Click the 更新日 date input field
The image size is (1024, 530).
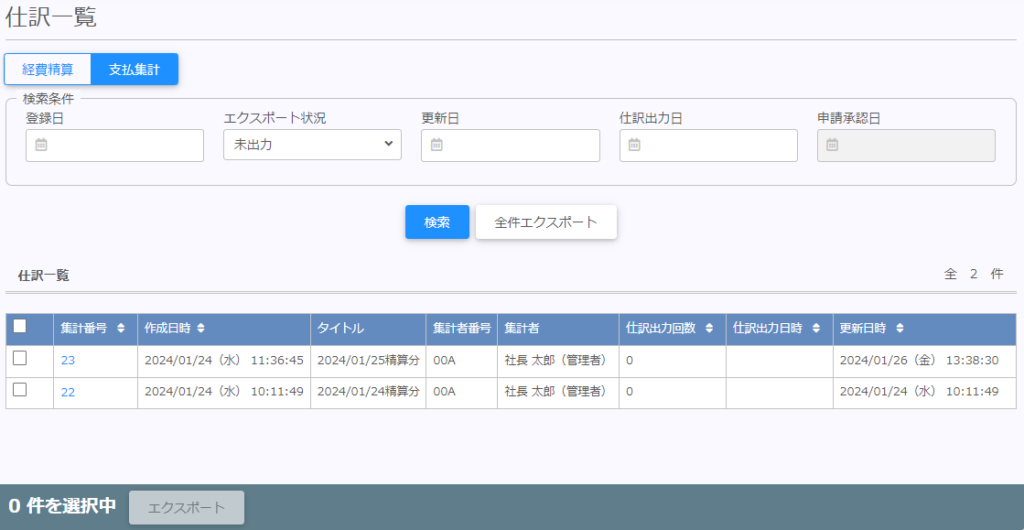(520, 145)
